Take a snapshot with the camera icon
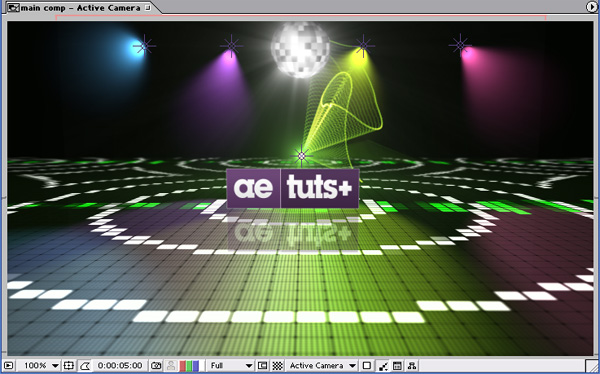Screen dimensions: 600x374 click(156, 366)
